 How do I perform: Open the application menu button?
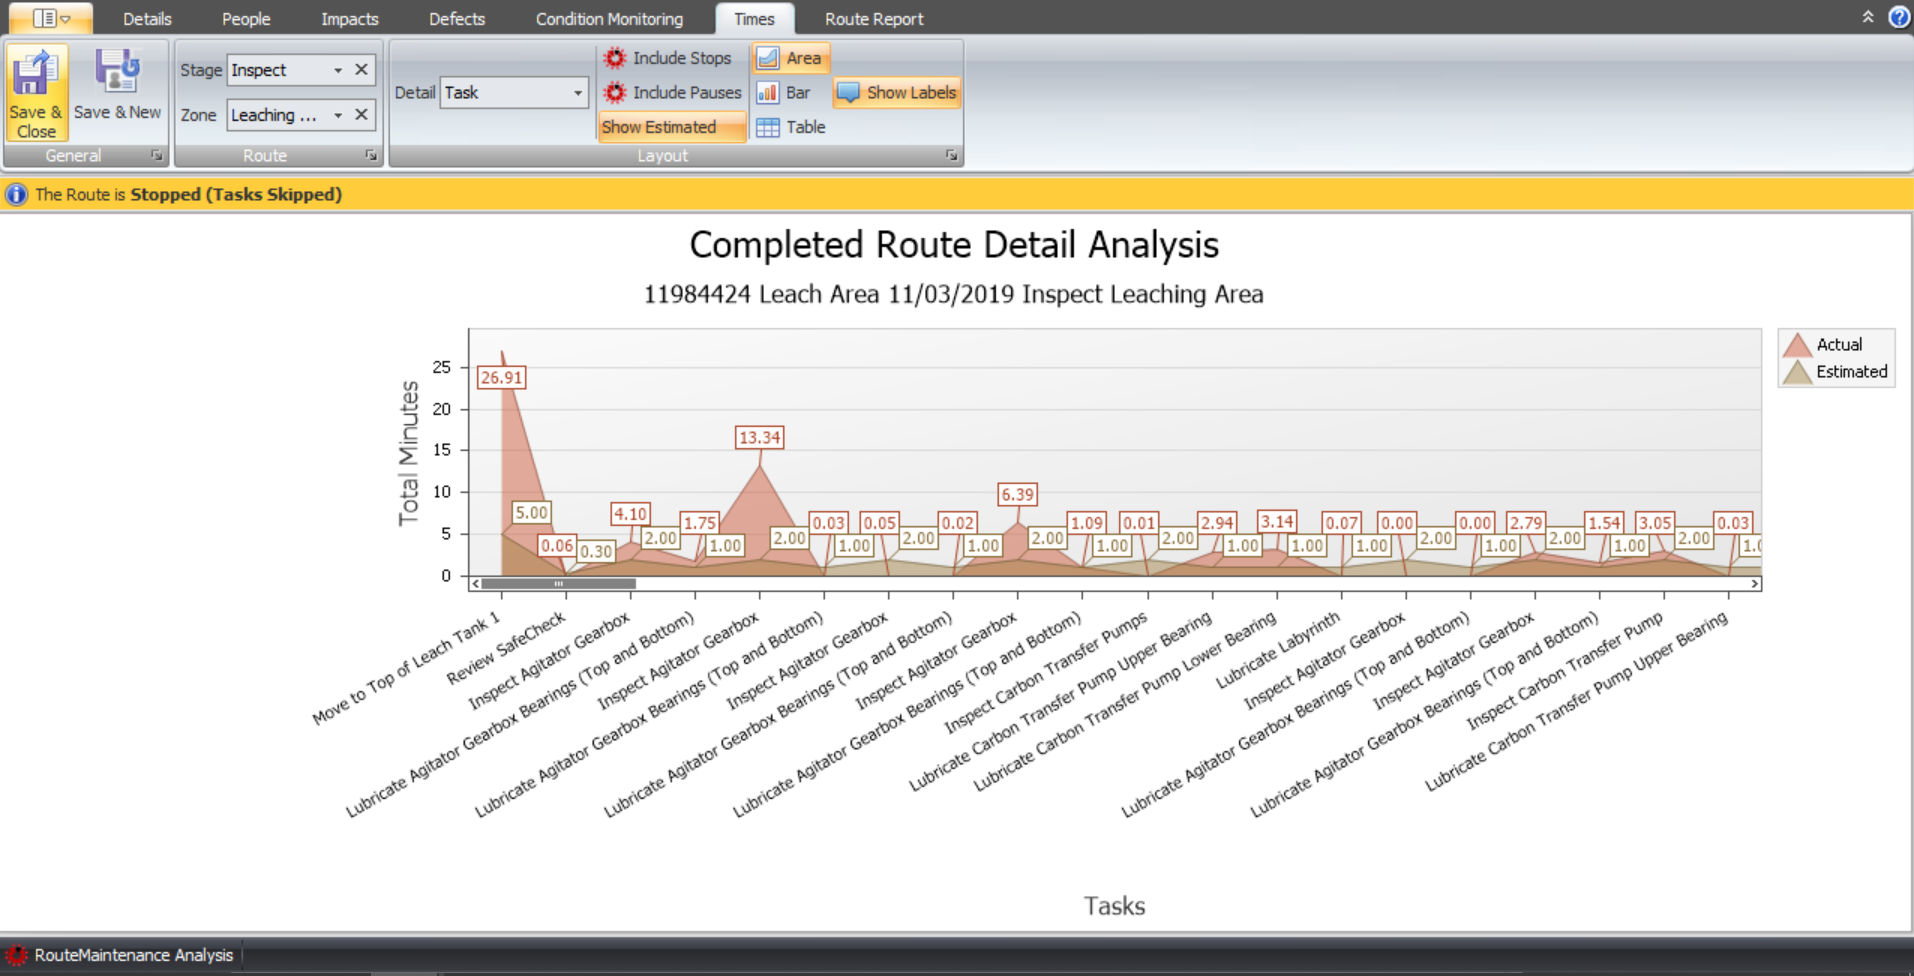tap(51, 18)
